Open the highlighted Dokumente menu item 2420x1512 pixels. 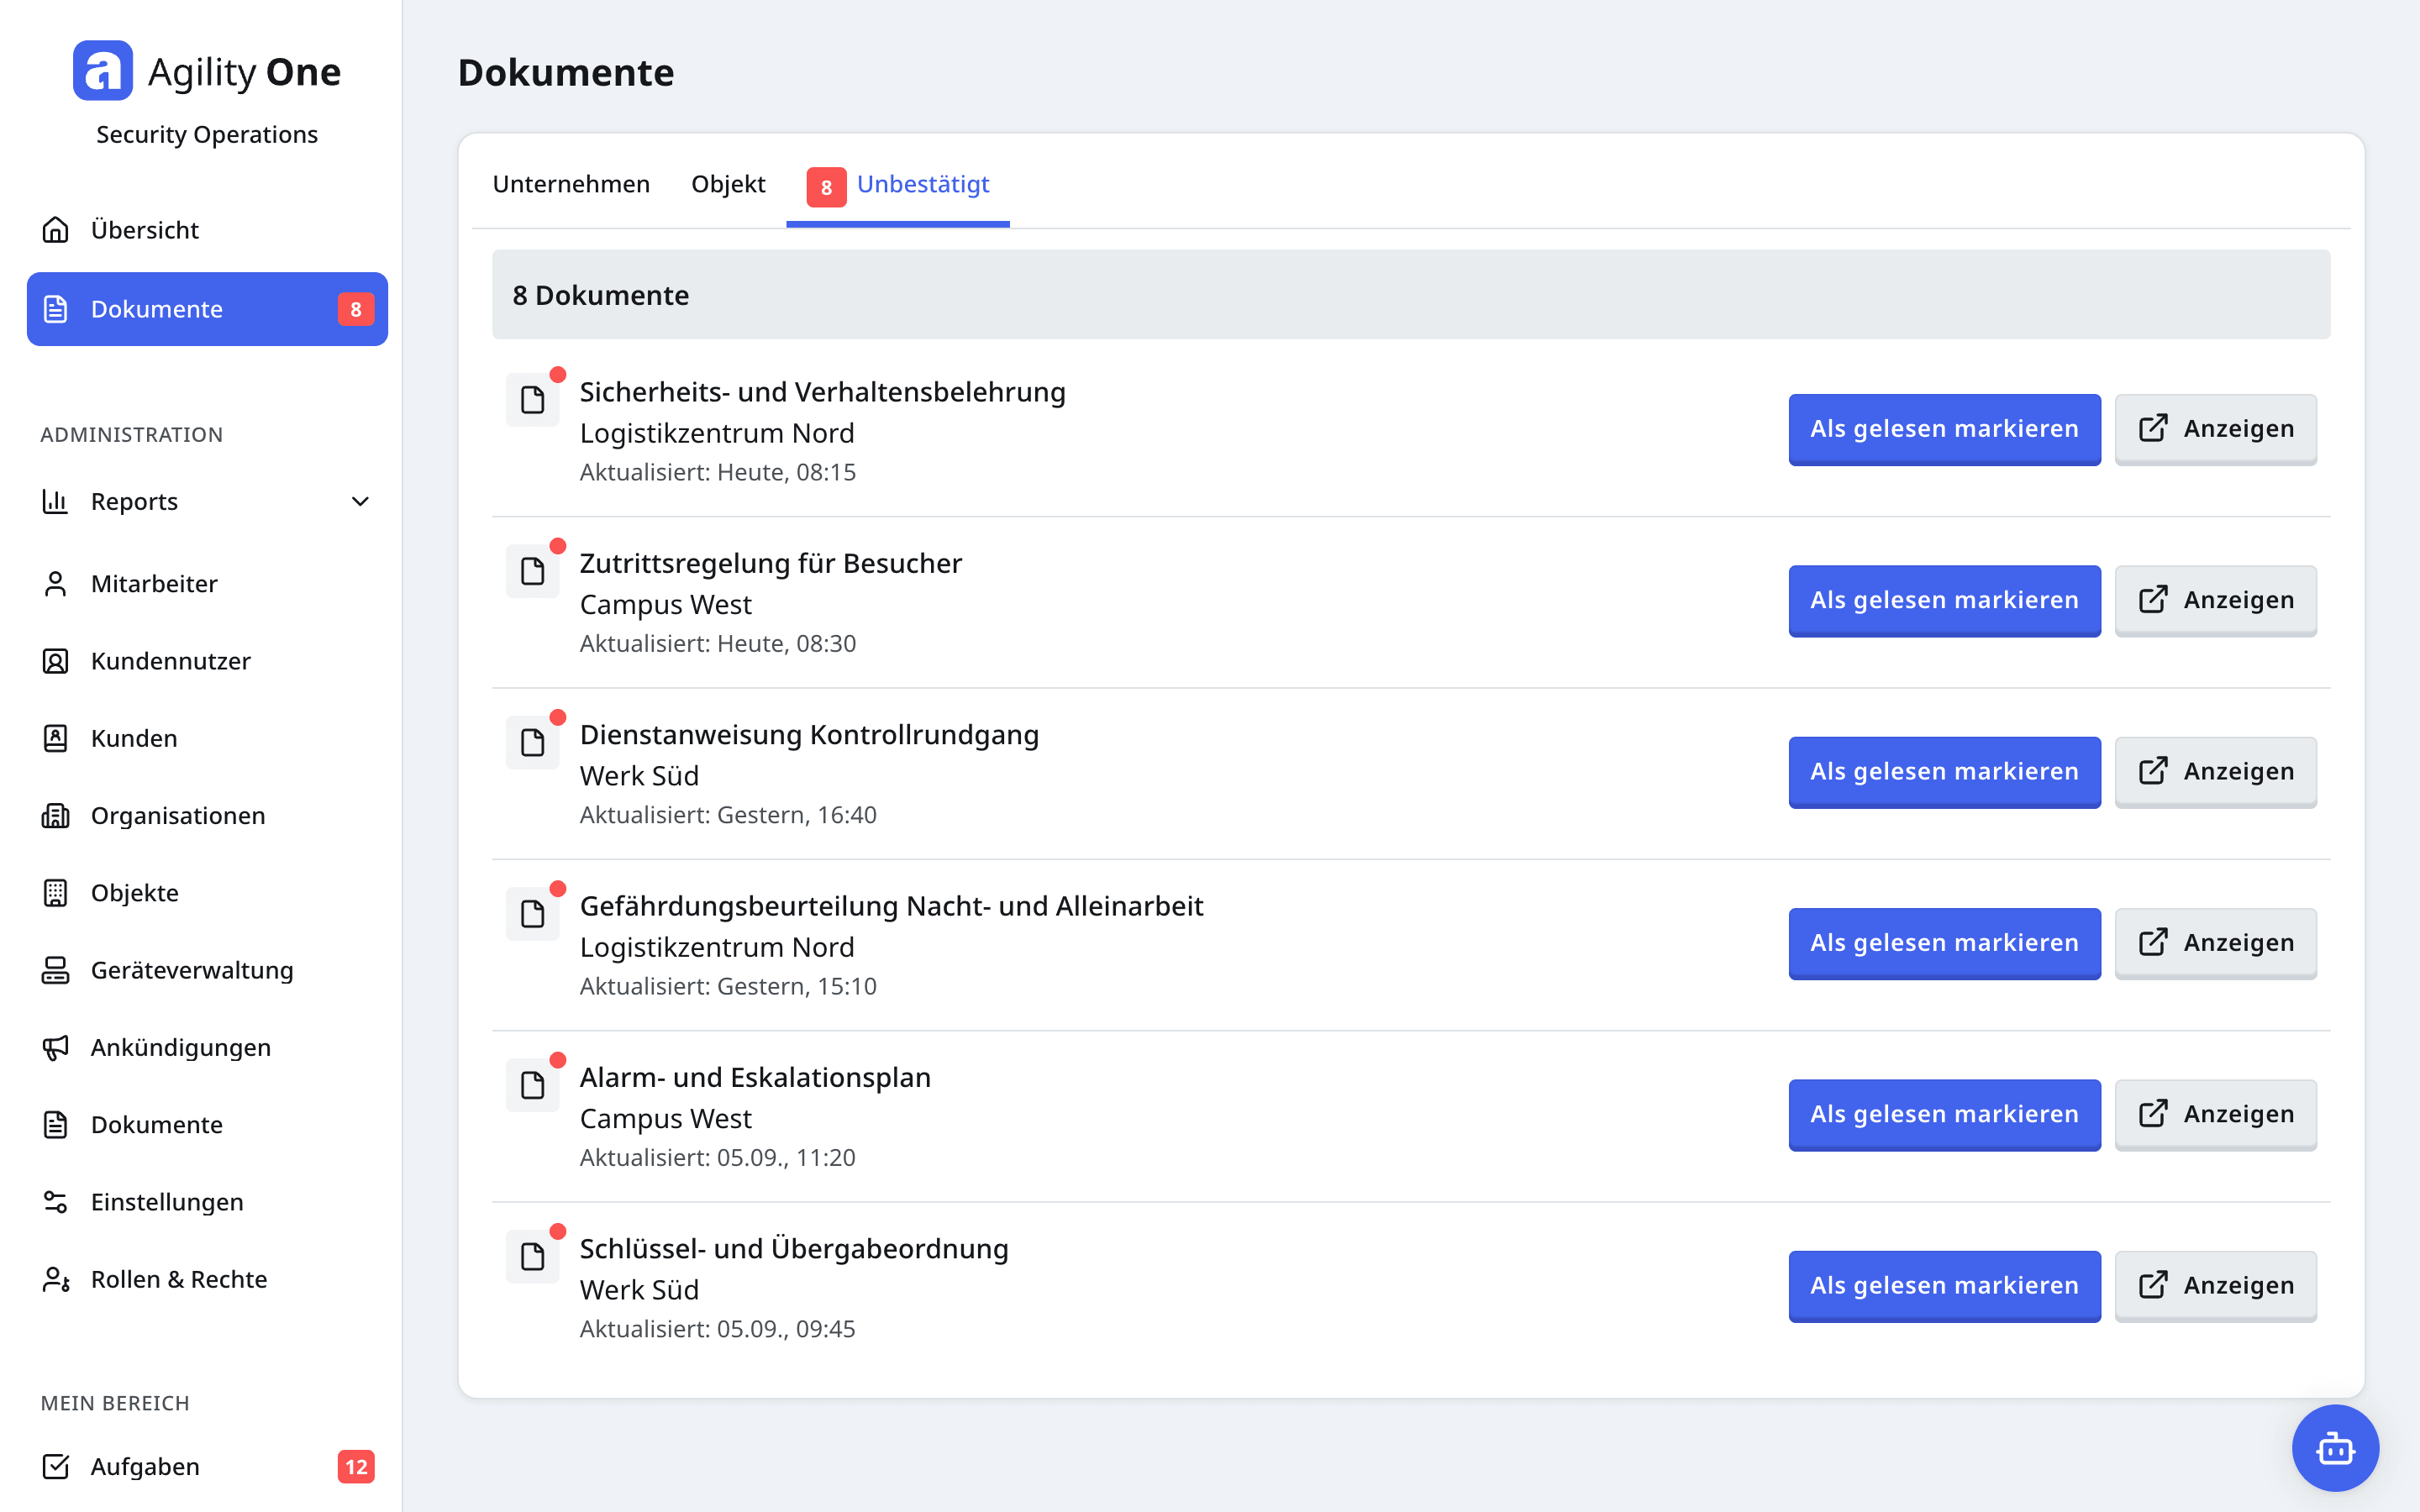[207, 309]
